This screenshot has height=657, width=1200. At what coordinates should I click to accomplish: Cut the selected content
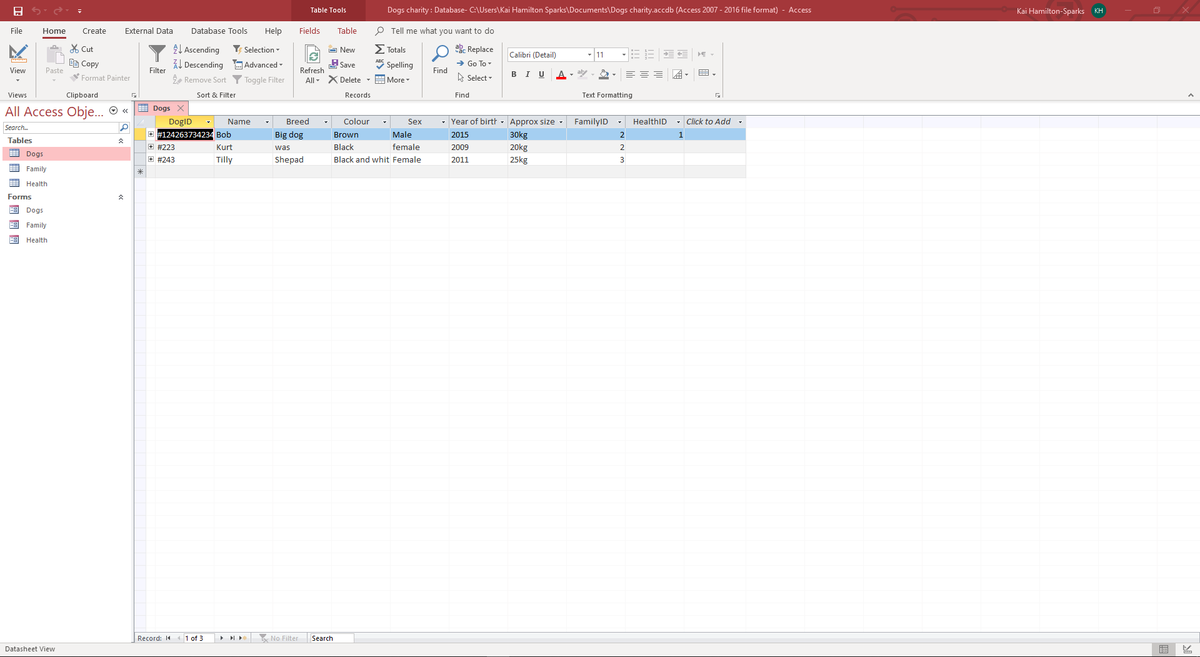point(81,49)
